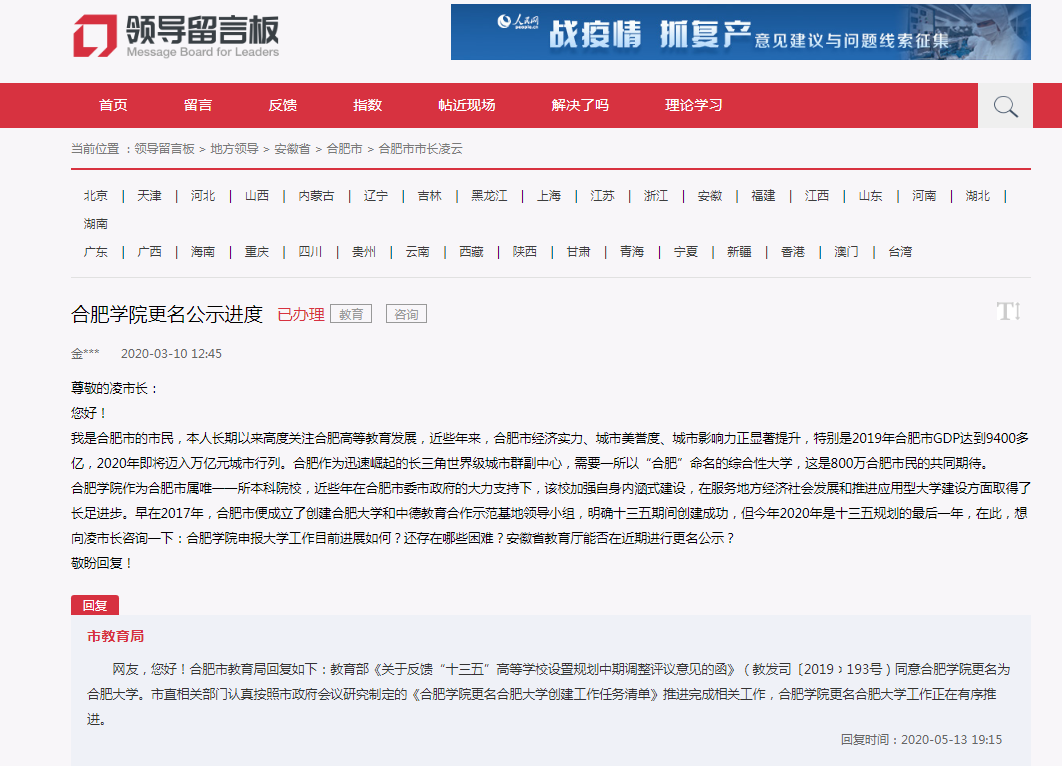Select 天津 in province list

150,196
